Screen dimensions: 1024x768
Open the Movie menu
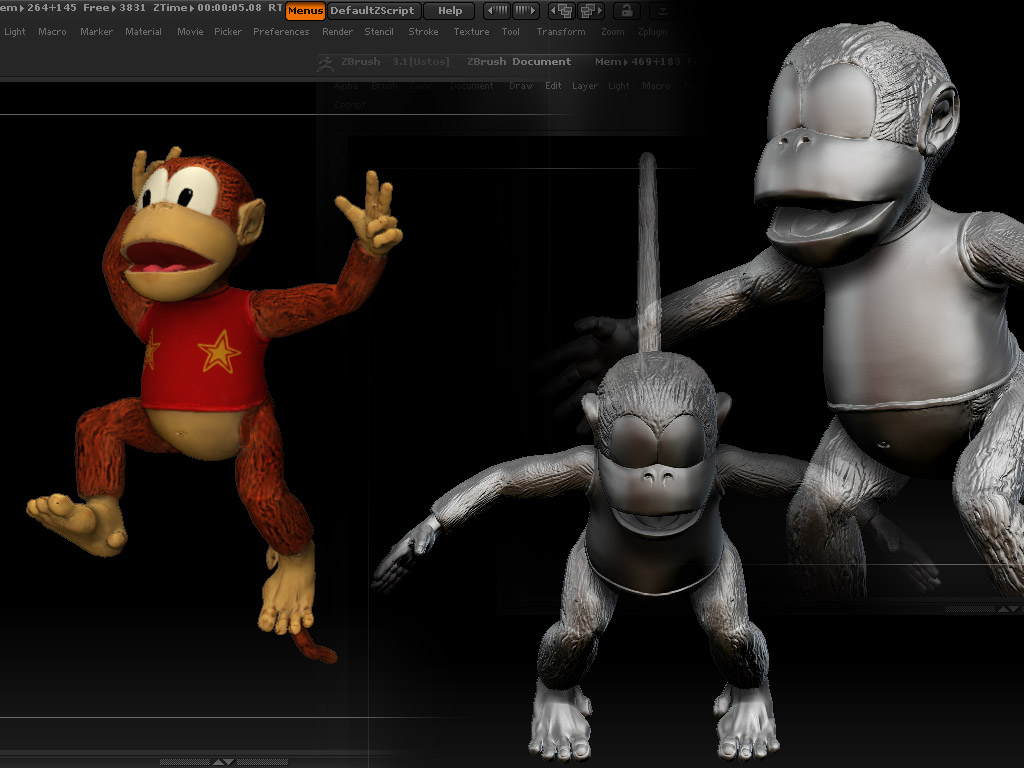[190, 31]
